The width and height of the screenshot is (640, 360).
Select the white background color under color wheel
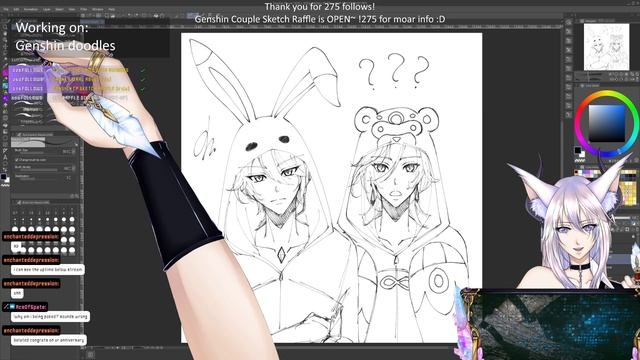[x=582, y=155]
